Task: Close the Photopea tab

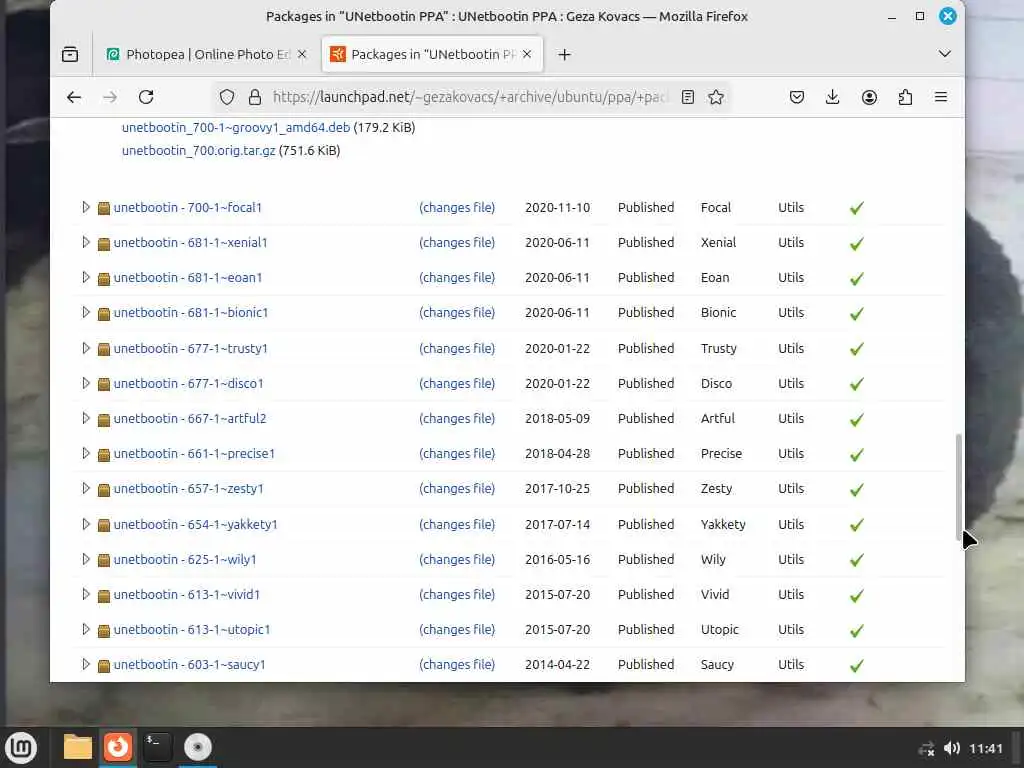Action: (302, 54)
